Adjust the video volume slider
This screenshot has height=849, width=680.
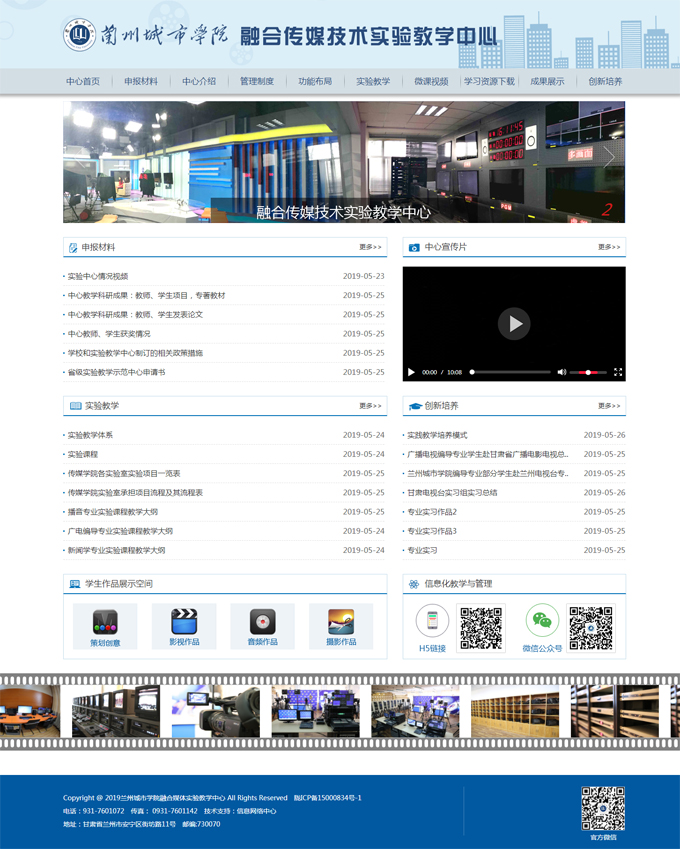click(588, 372)
